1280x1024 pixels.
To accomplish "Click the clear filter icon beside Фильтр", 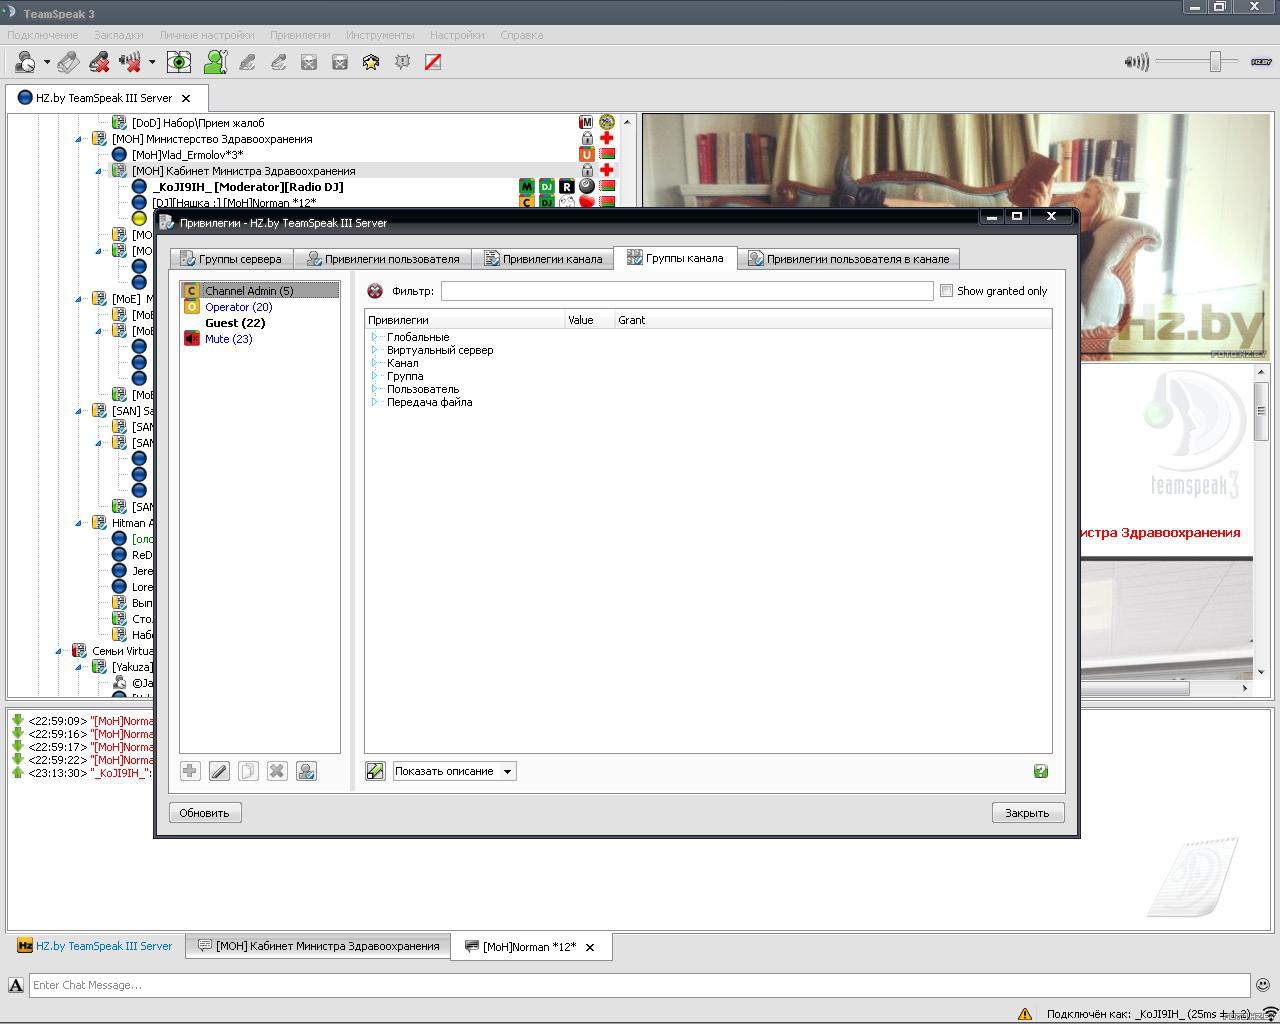I will 375,291.
